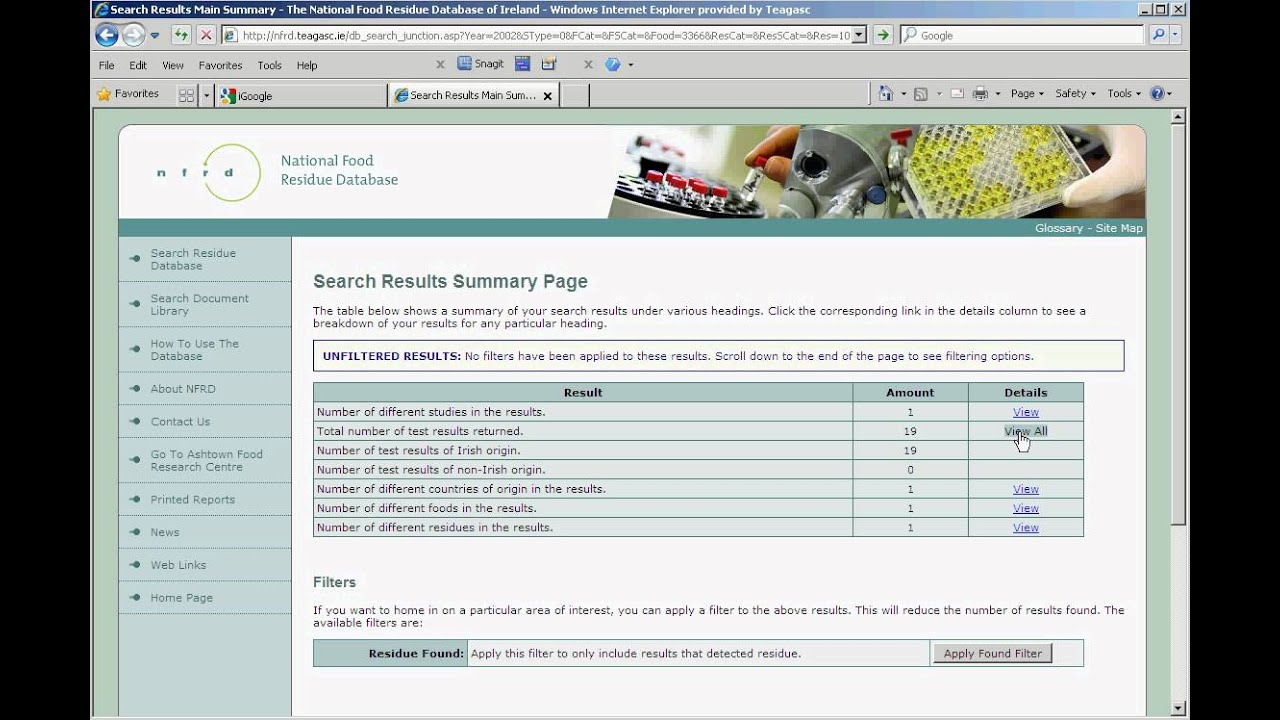Click the Snagit window capture icon
Screen dimensions: 1280x720
click(522, 64)
